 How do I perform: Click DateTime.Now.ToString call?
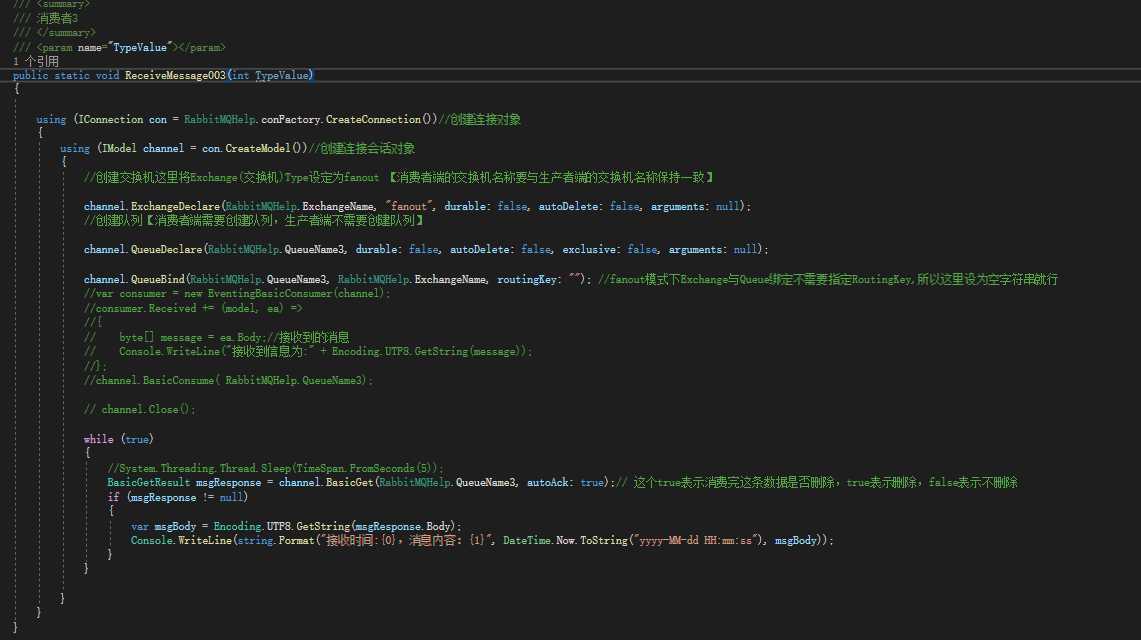click(x=565, y=540)
